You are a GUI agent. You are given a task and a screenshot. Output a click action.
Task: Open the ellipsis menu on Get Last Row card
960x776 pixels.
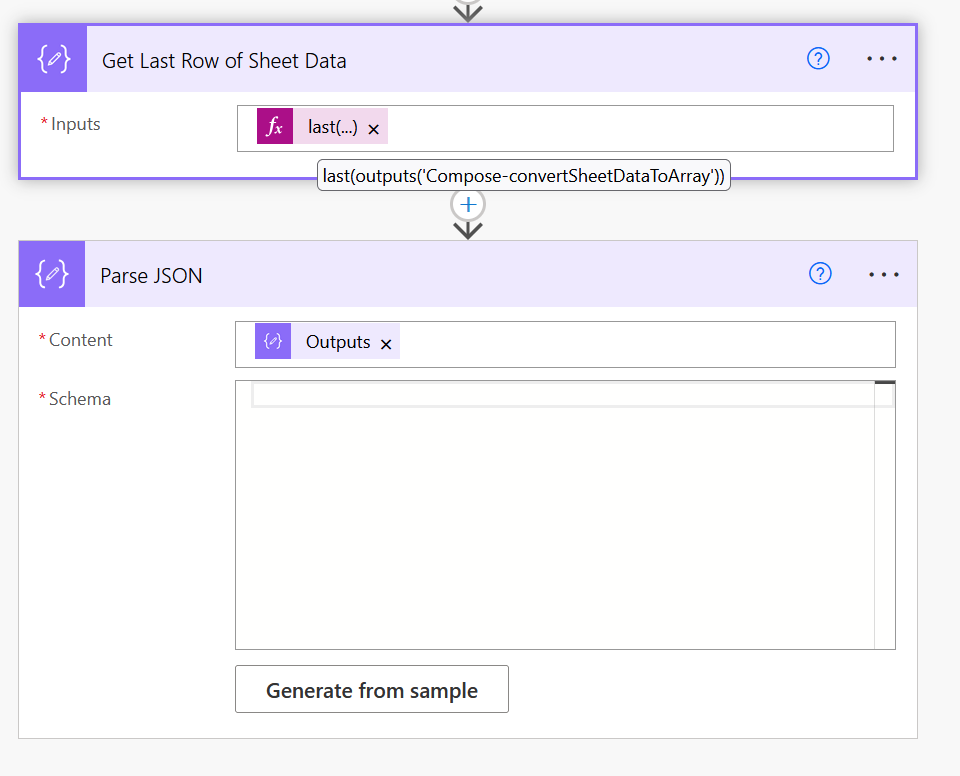point(882,59)
